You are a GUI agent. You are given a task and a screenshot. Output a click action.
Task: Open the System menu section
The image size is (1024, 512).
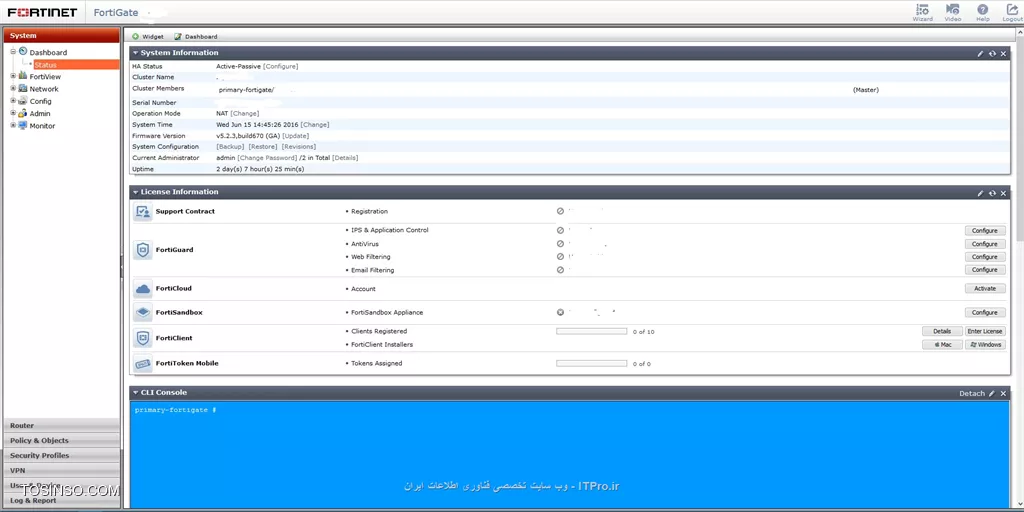click(62, 36)
